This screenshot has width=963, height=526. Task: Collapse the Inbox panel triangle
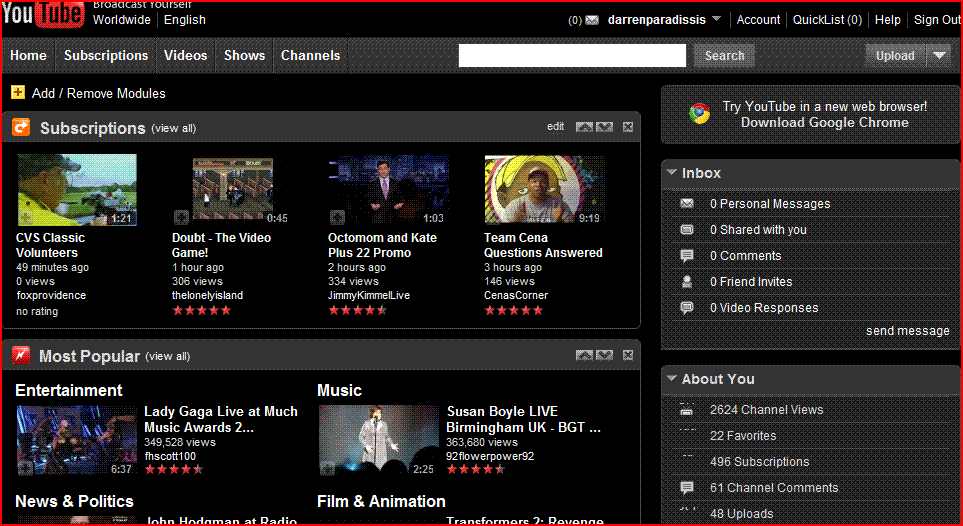(671, 173)
